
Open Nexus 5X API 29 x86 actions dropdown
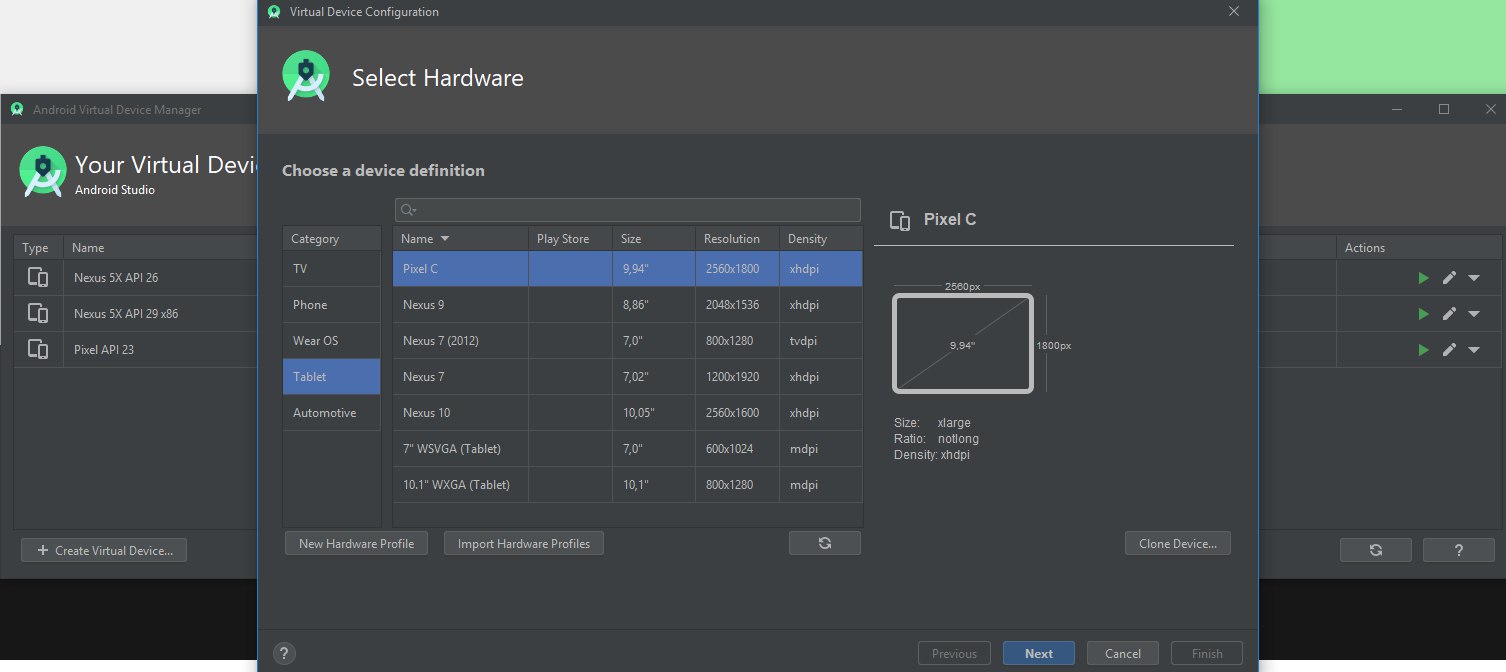pos(1473,314)
